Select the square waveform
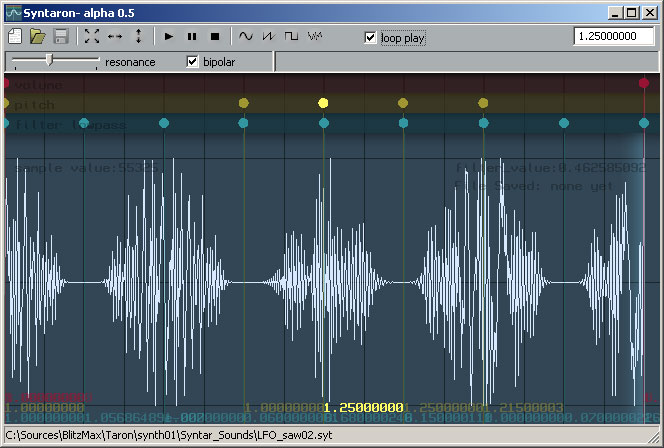 [x=291, y=36]
